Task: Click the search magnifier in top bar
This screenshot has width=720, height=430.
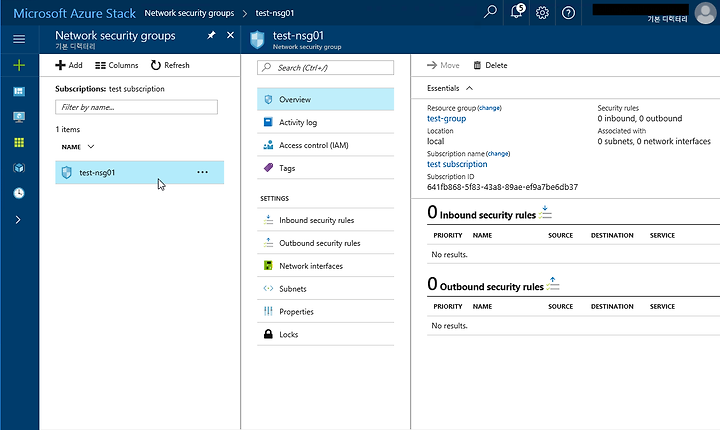Action: pyautogui.click(x=490, y=12)
